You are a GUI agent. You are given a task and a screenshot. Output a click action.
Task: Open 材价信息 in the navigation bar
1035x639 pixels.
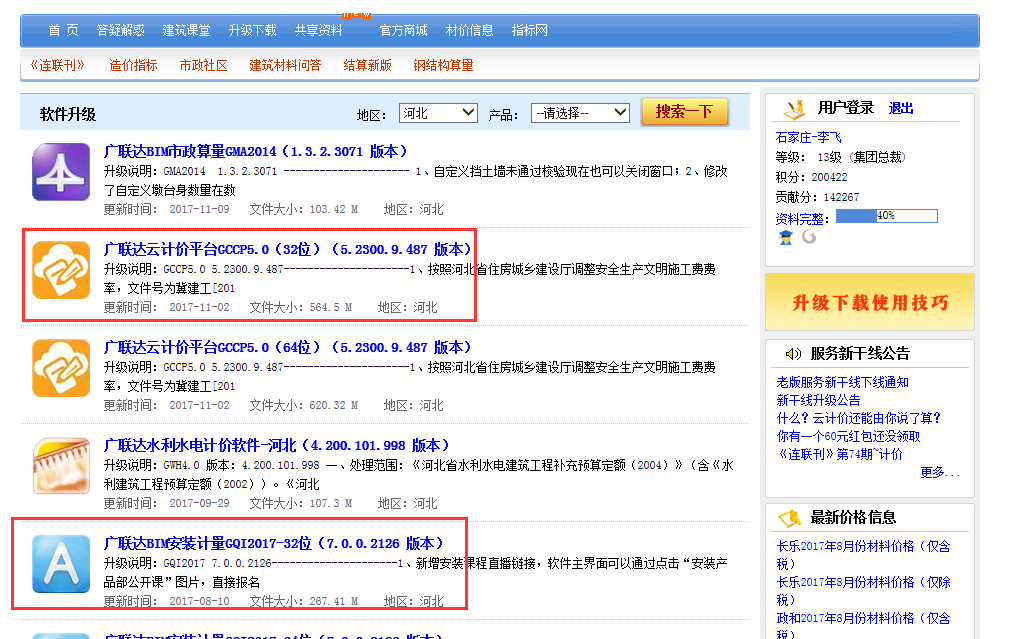coord(469,30)
